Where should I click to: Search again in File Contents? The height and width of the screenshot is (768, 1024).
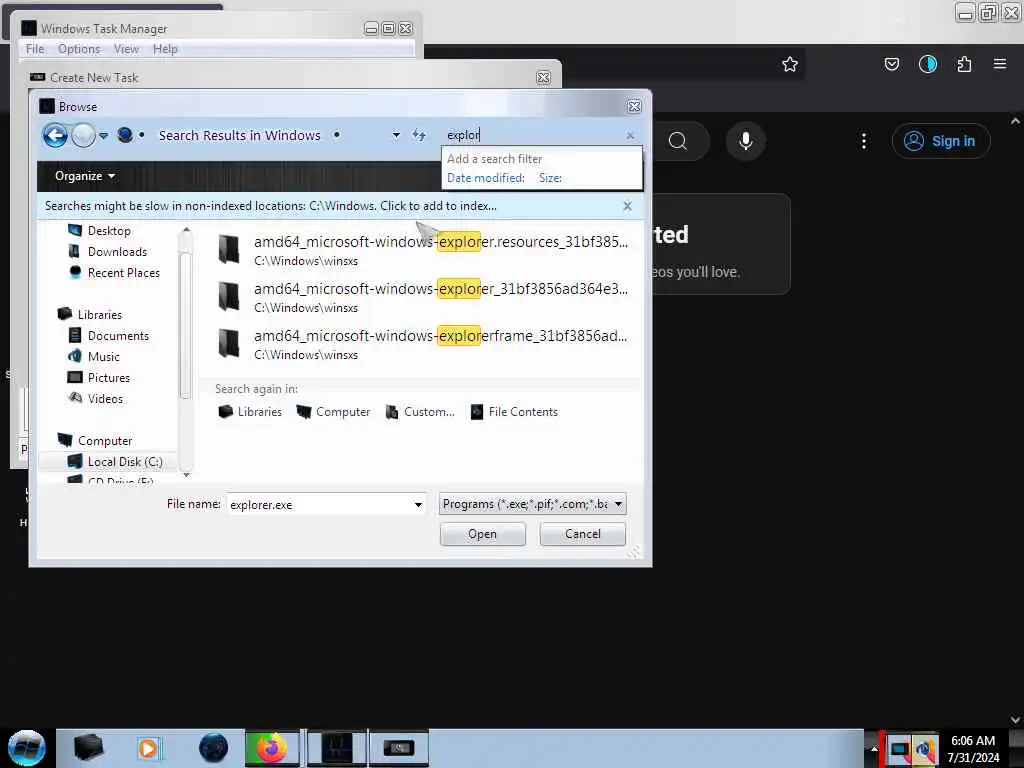(515, 411)
